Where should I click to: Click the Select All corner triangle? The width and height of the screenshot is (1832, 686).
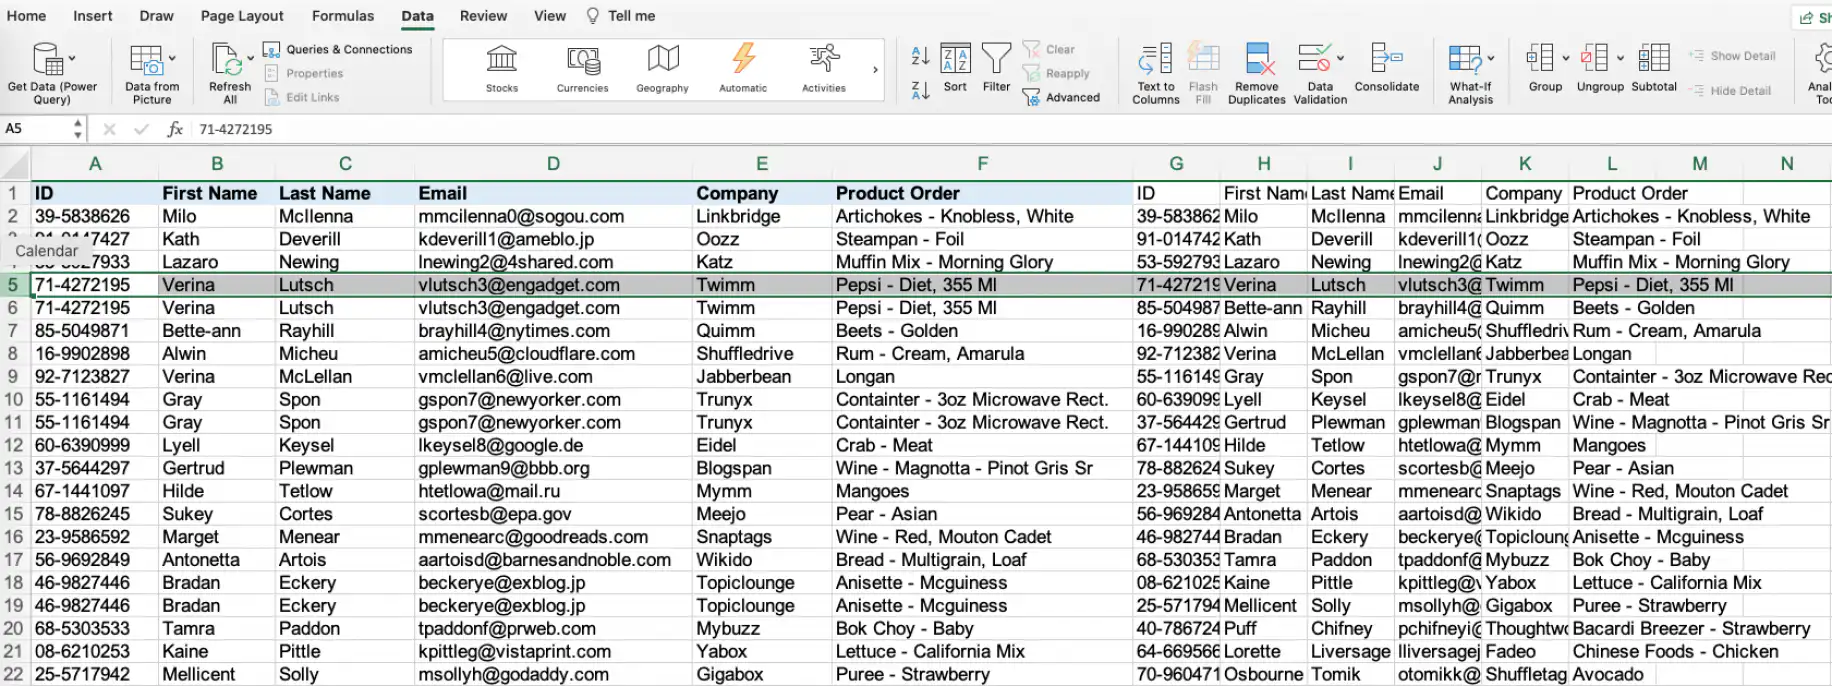coord(15,164)
